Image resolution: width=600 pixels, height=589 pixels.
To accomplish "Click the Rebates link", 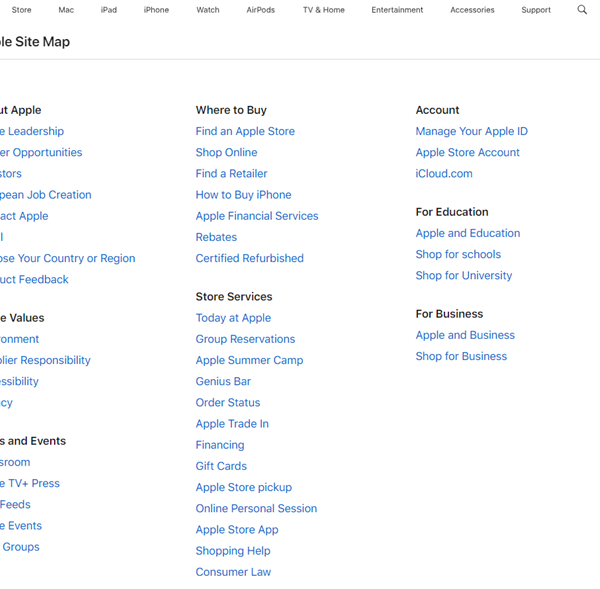I will (x=216, y=237).
